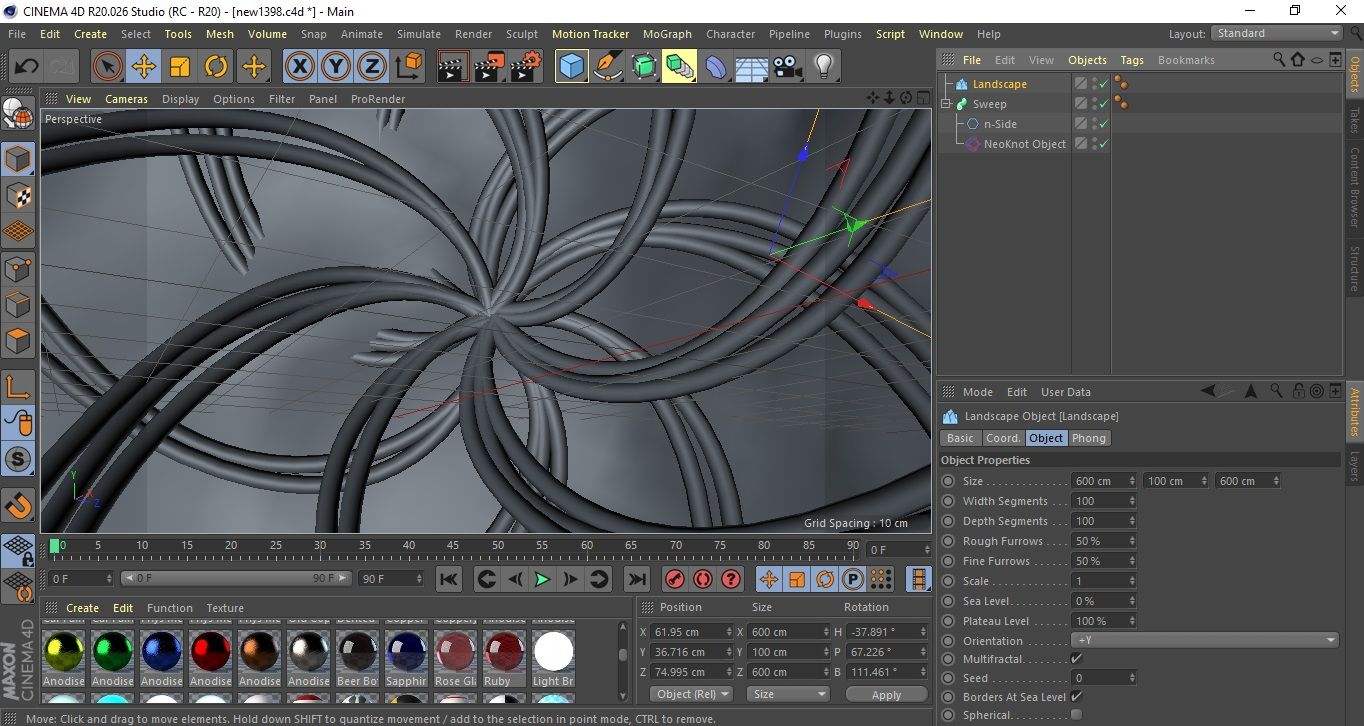This screenshot has height=726, width=1364.
Task: Select Edges mode icon
Action: click(x=18, y=304)
